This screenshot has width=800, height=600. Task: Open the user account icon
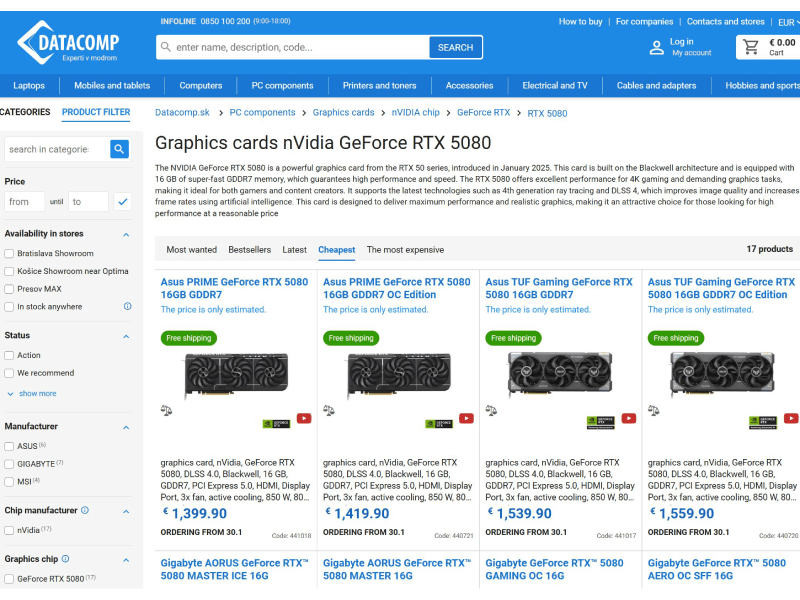pos(657,47)
